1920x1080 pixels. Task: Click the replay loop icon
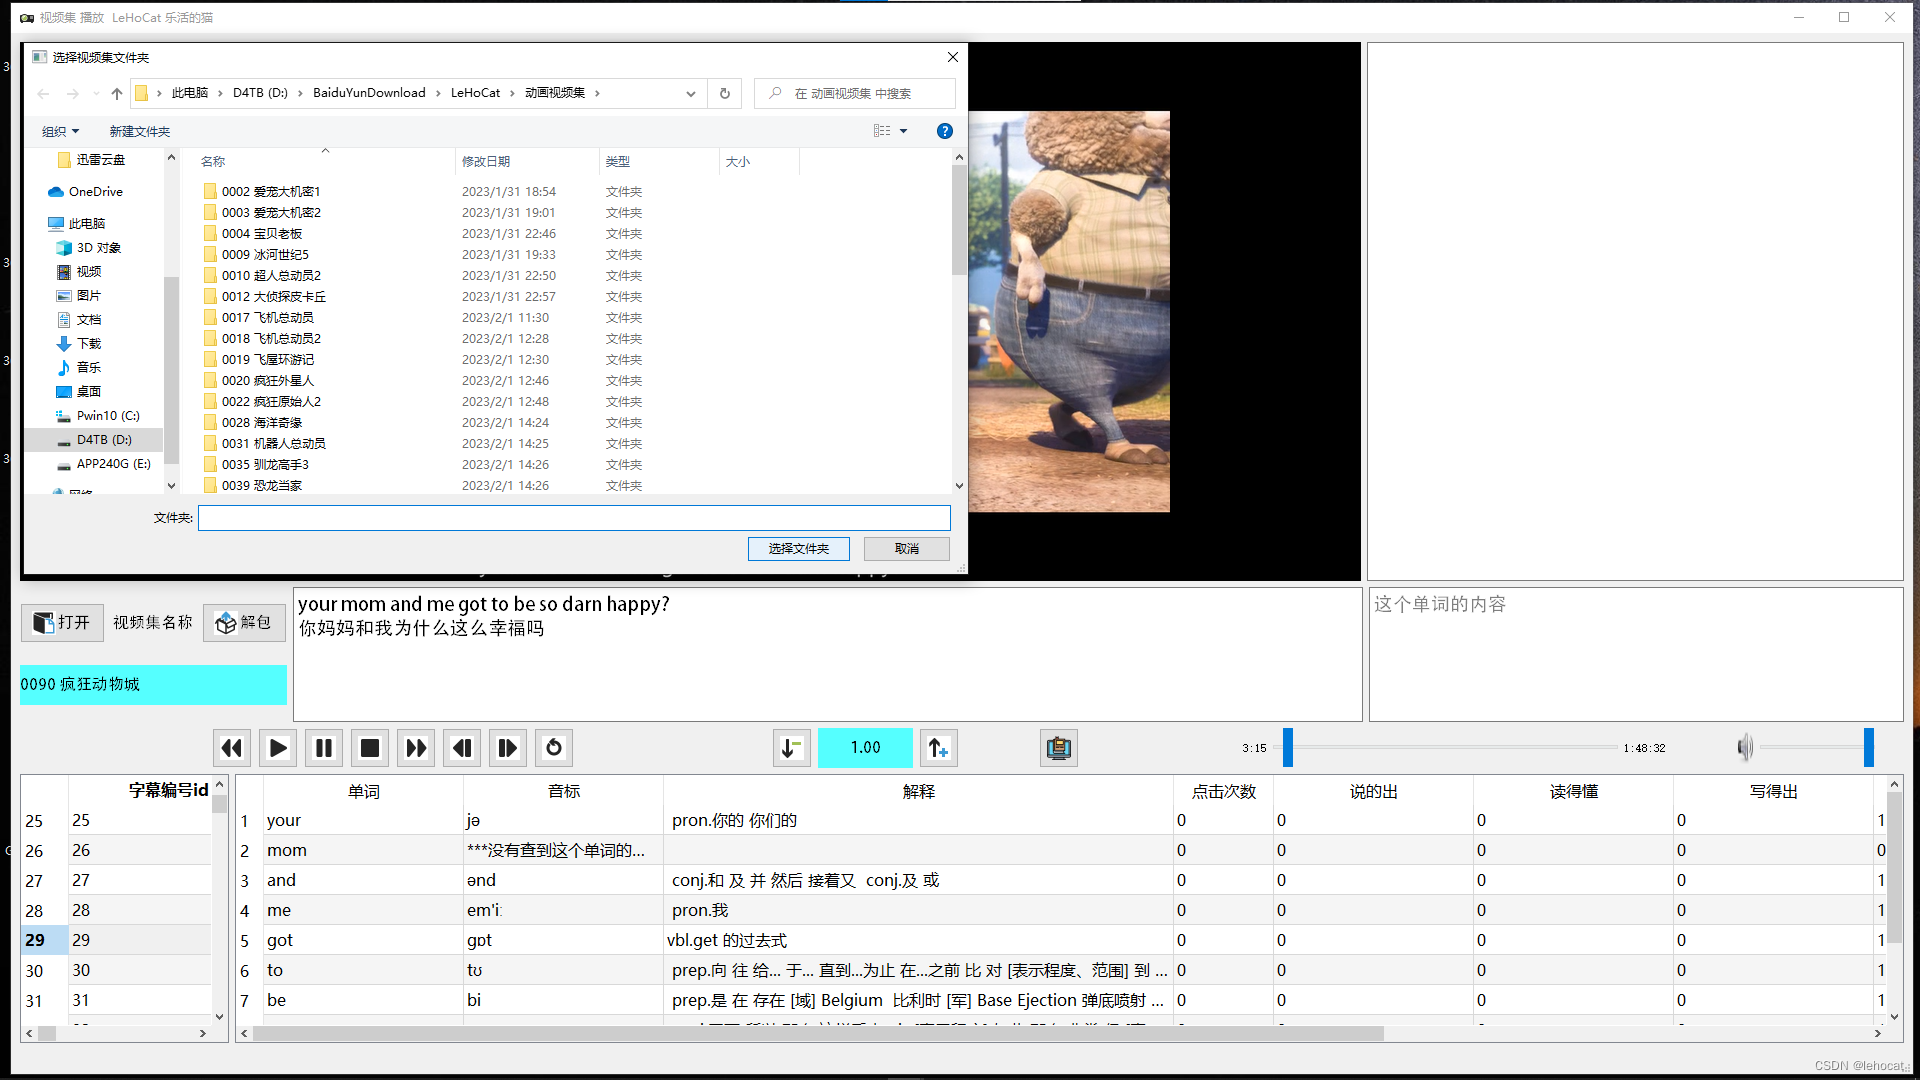point(554,748)
